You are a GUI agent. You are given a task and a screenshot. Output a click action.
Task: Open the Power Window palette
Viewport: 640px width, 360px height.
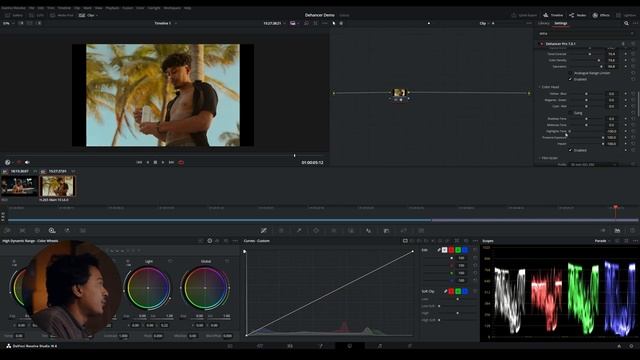click(x=316, y=231)
